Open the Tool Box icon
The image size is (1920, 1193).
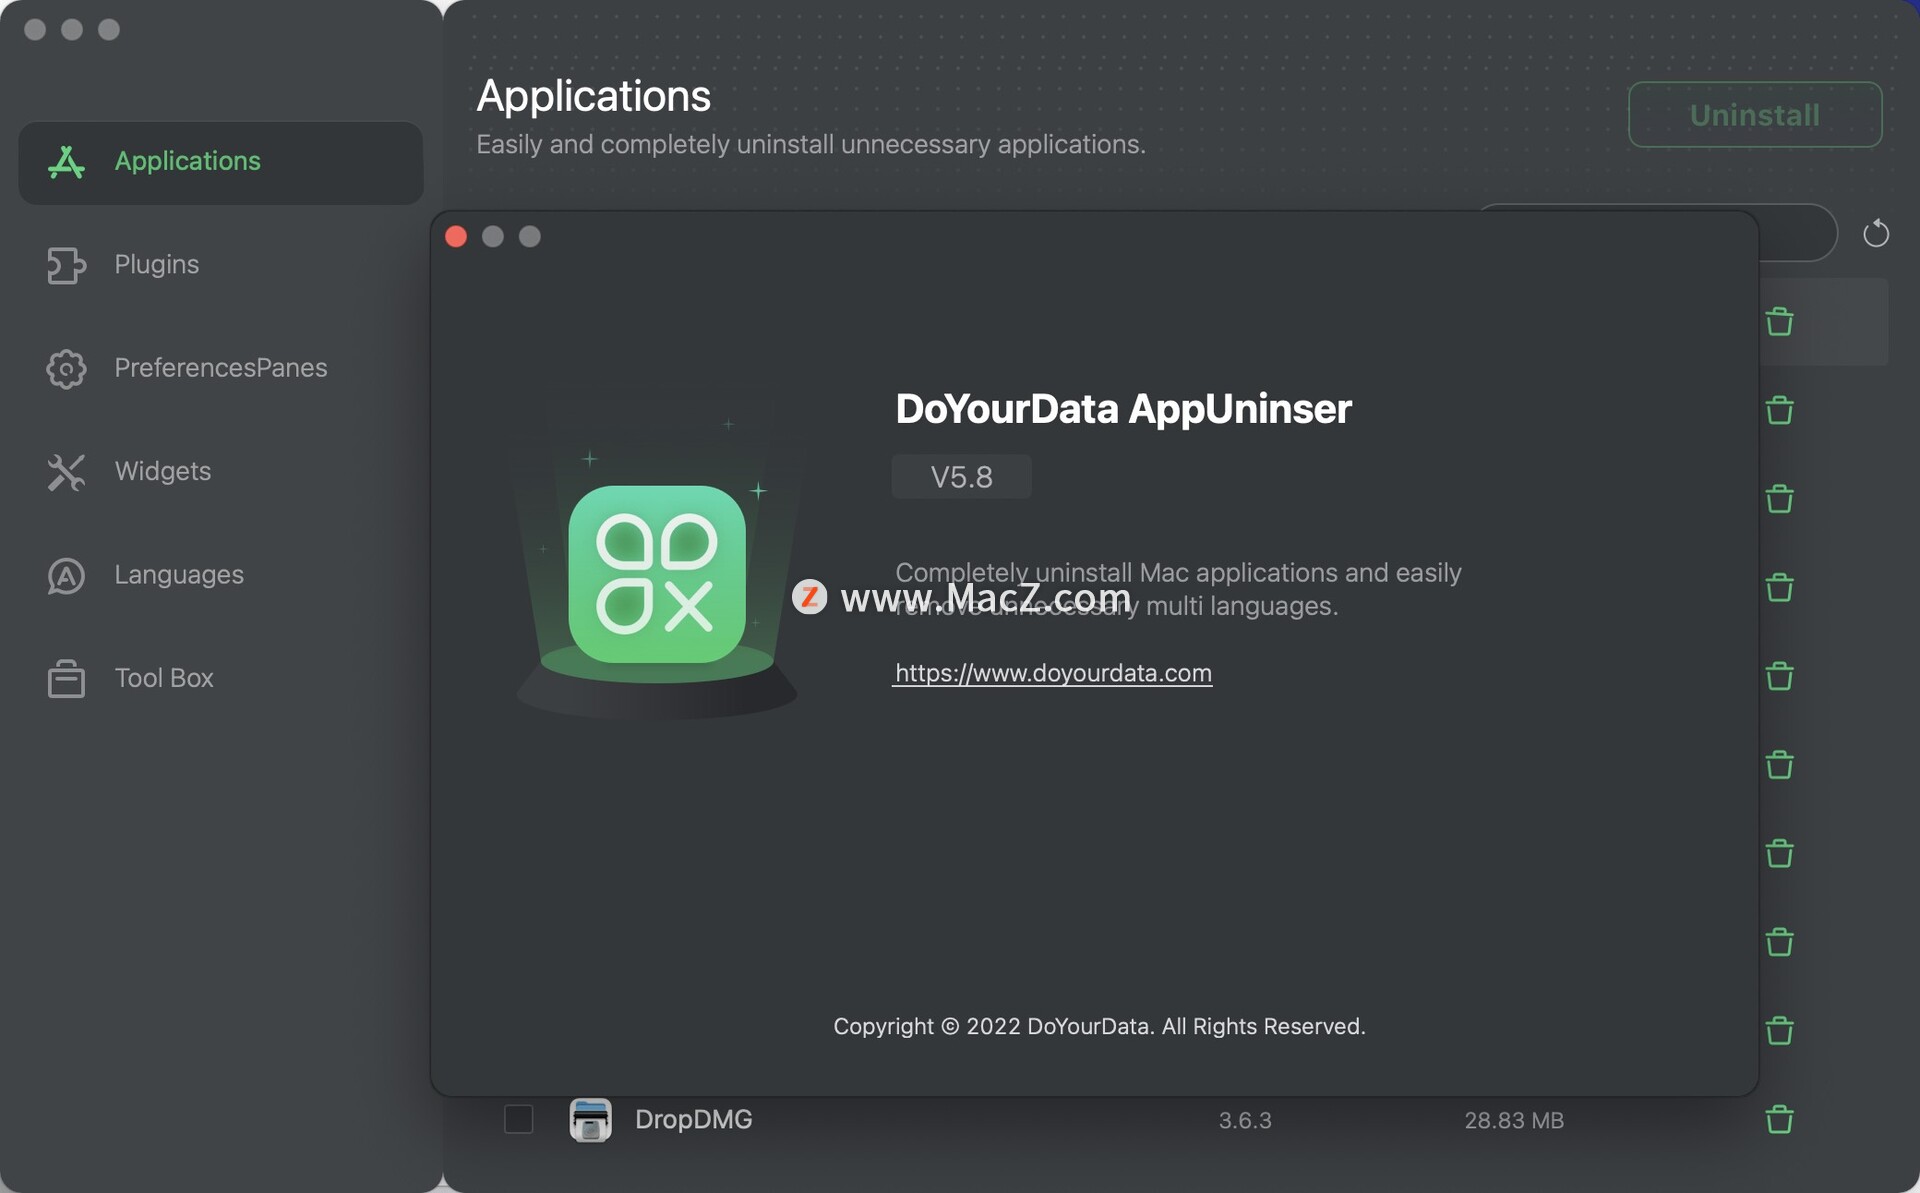(x=66, y=678)
